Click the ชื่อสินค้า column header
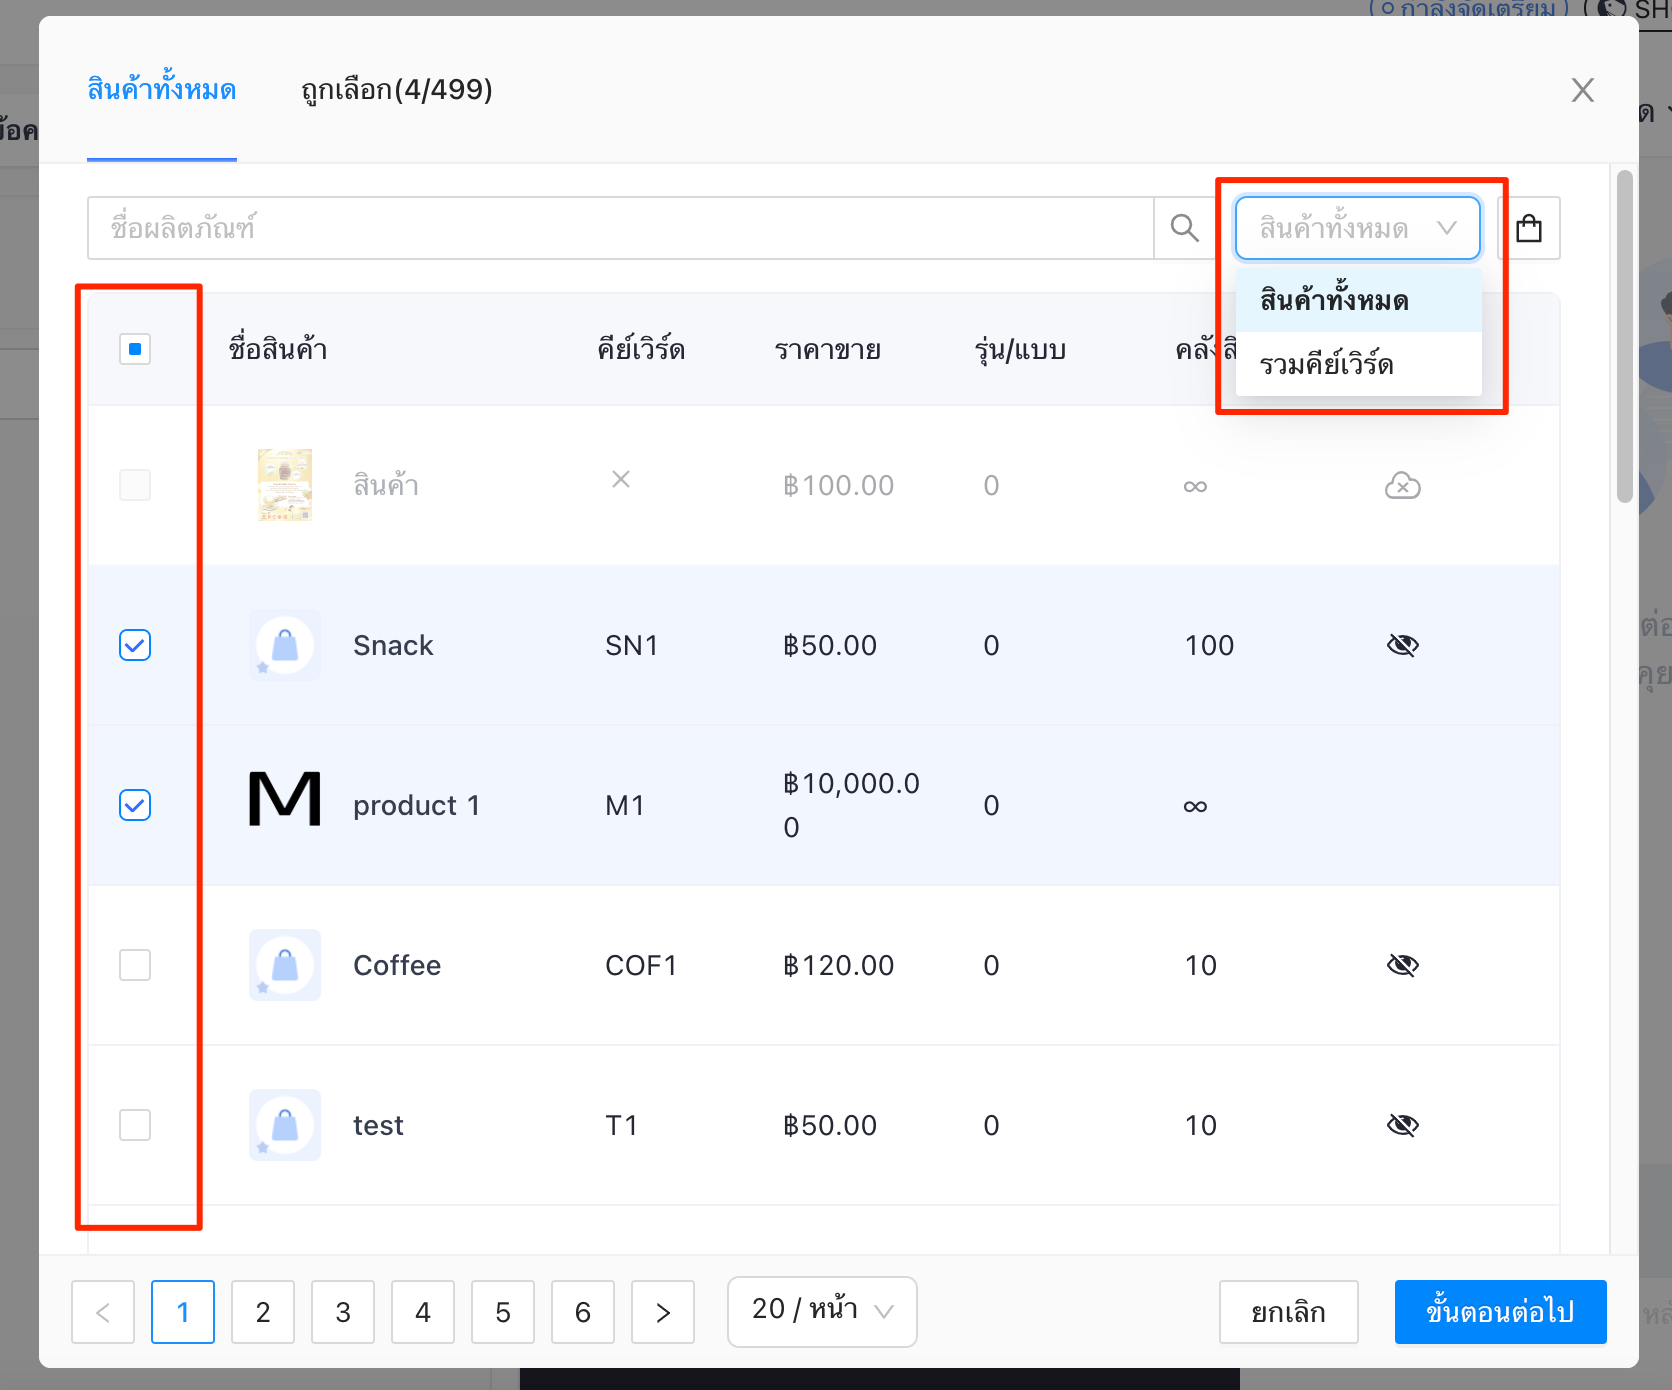 coord(278,350)
